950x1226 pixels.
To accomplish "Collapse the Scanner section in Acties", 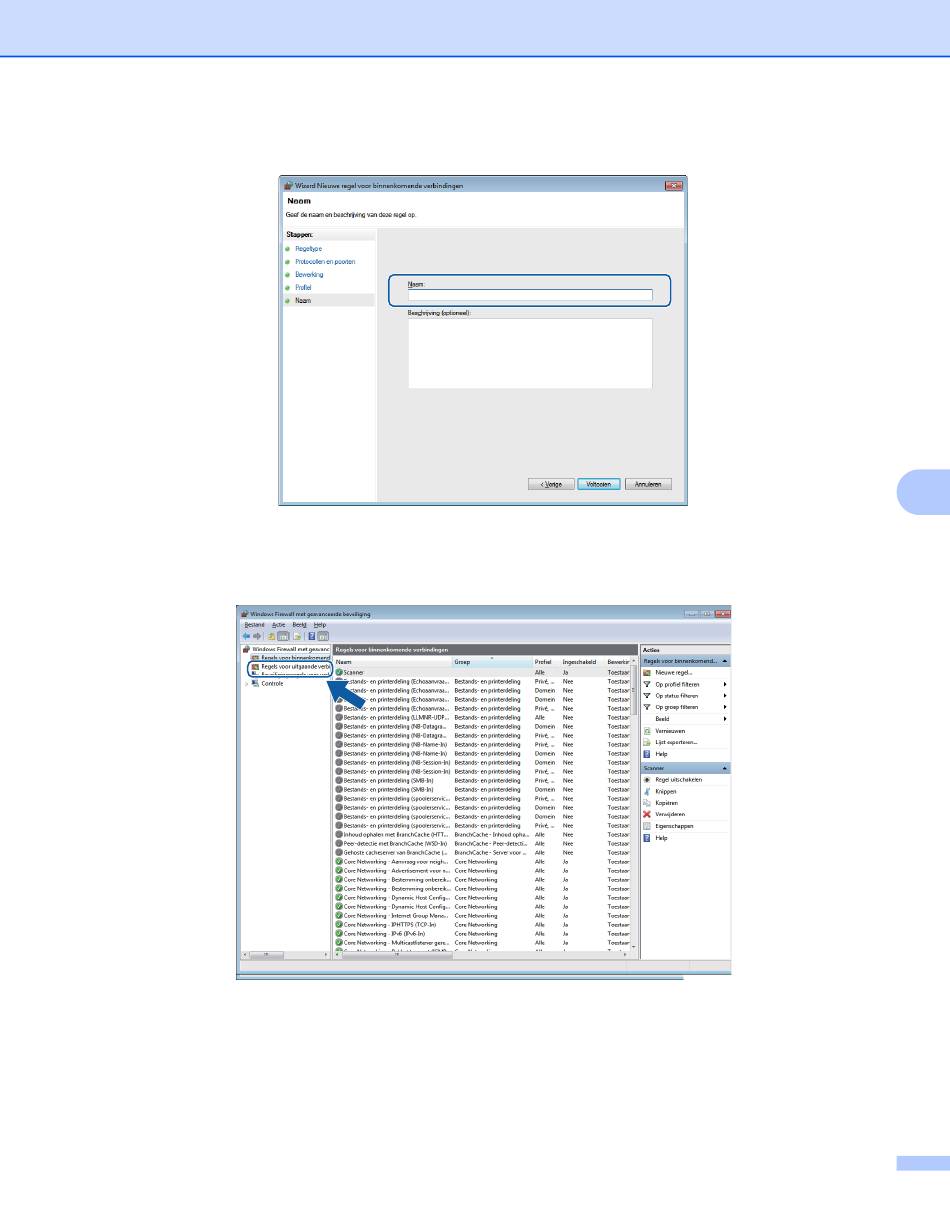I will coord(725,768).
